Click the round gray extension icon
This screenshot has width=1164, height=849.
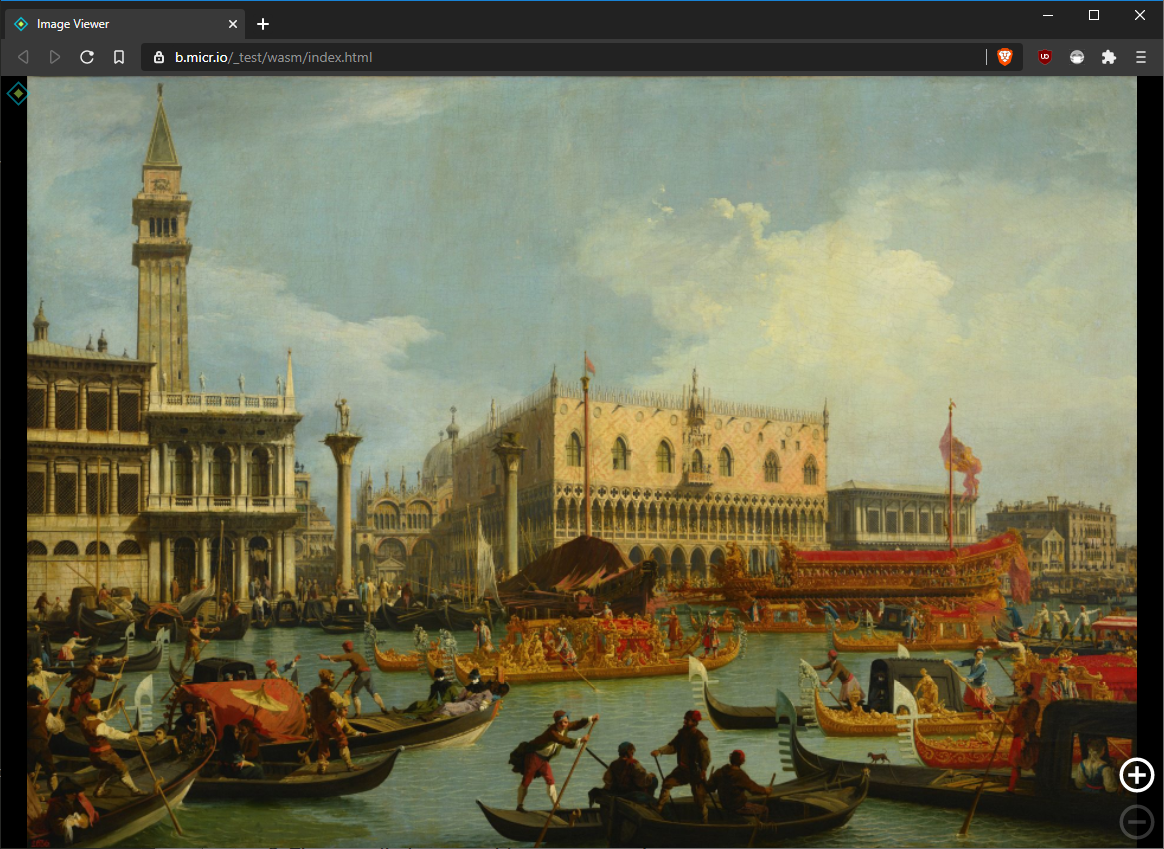pyautogui.click(x=1076, y=57)
